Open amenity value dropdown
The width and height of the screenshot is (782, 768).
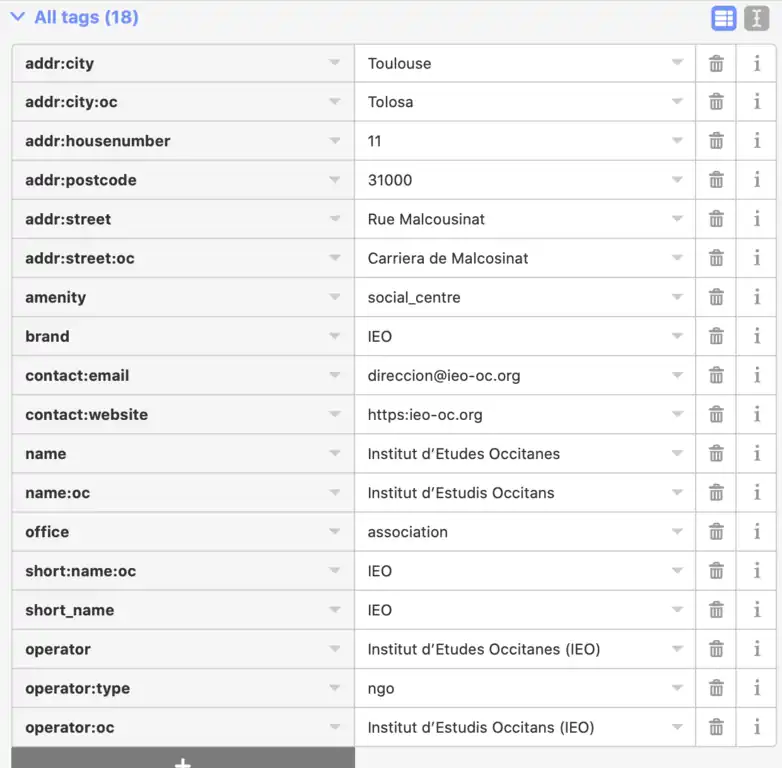pos(677,298)
